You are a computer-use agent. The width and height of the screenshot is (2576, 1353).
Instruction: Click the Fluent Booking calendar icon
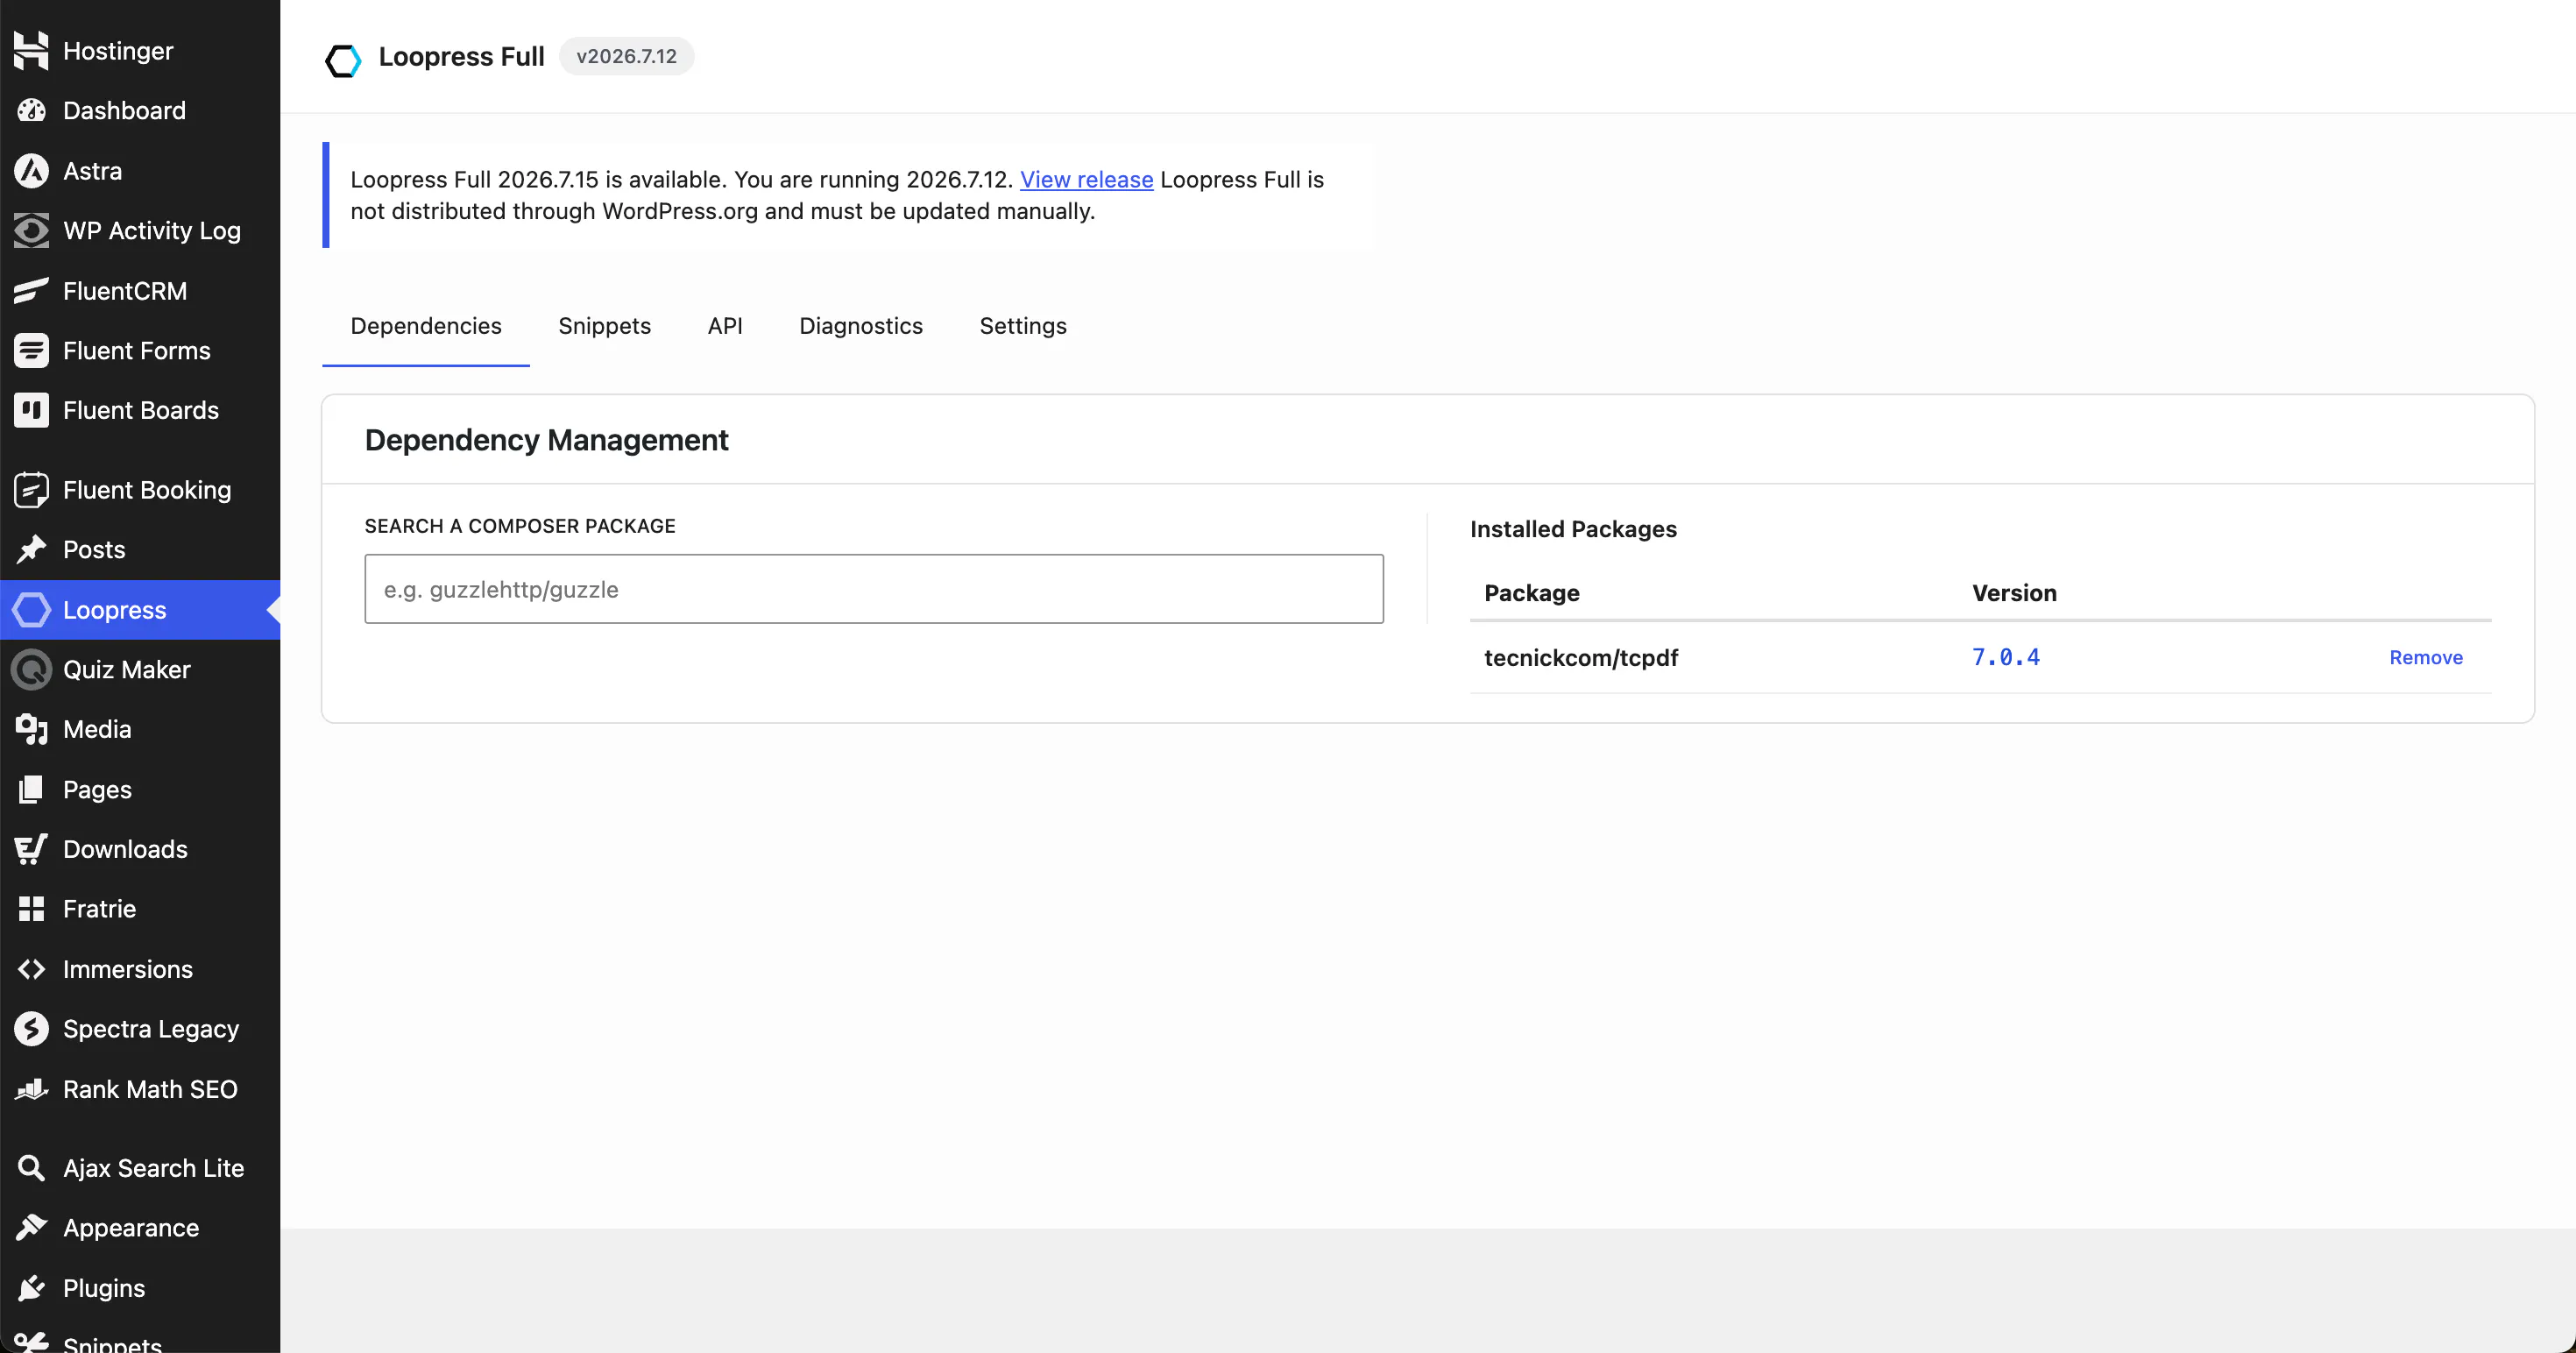(31, 490)
